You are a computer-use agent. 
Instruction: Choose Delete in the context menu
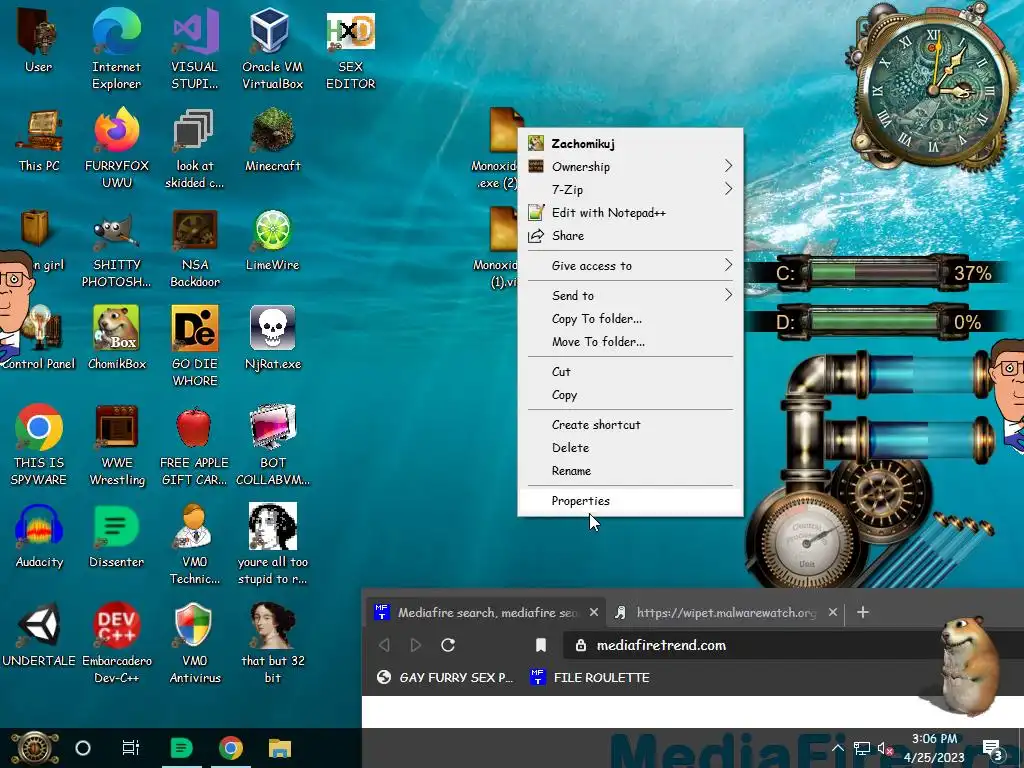pos(630,447)
